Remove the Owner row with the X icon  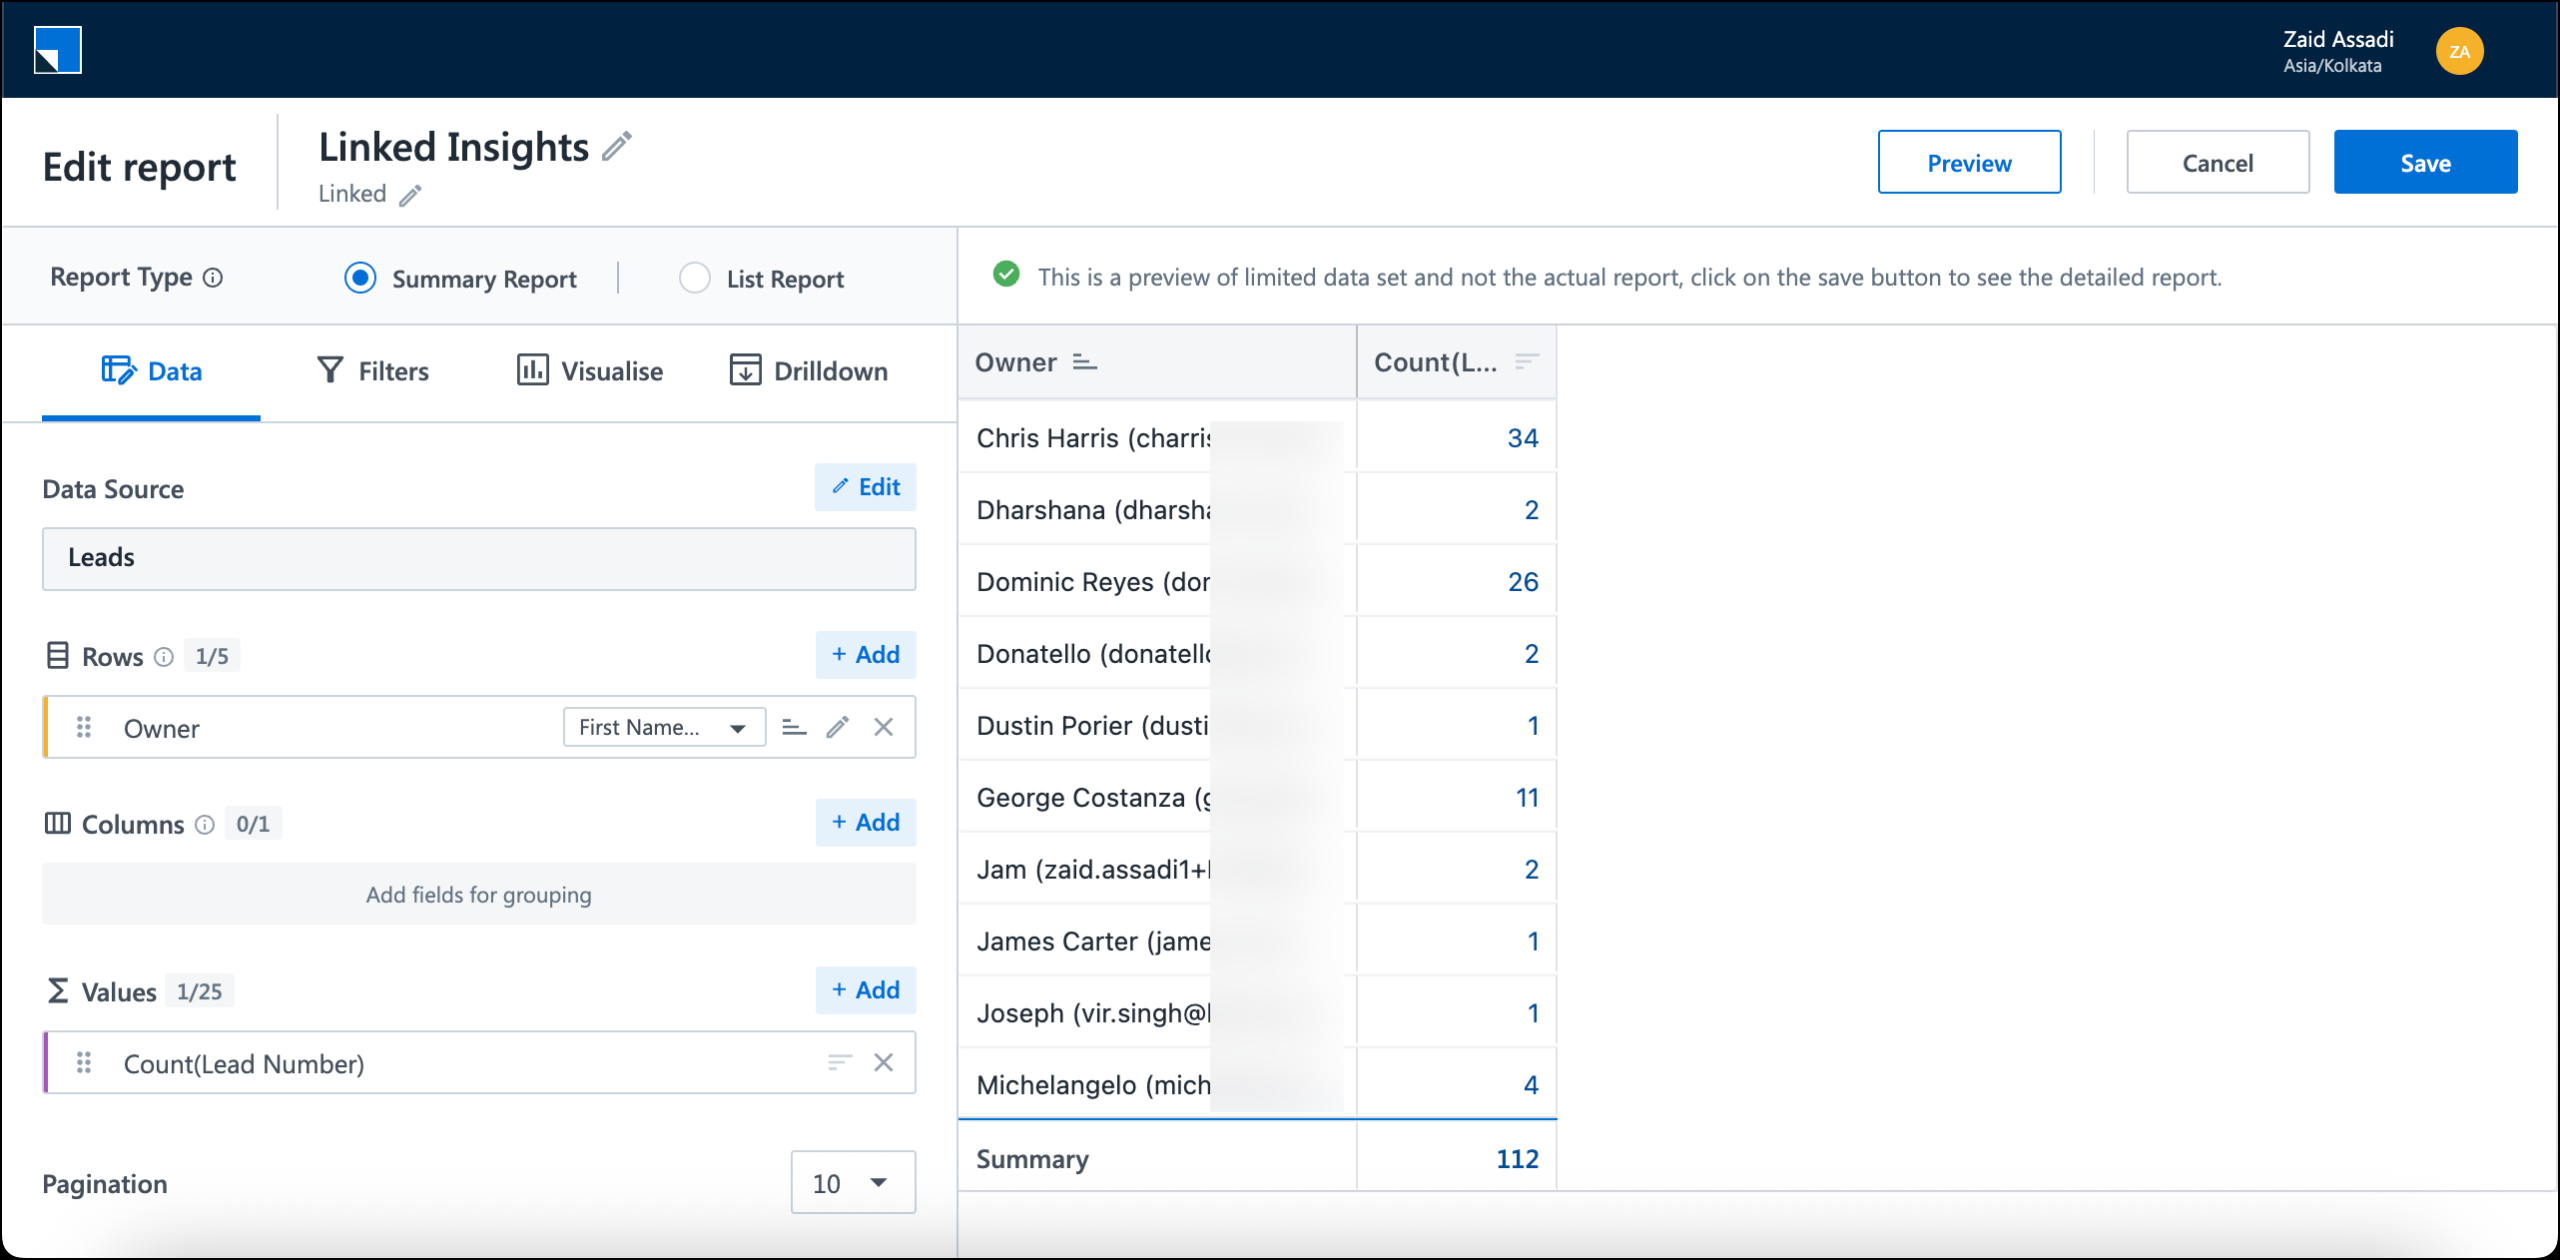click(884, 727)
